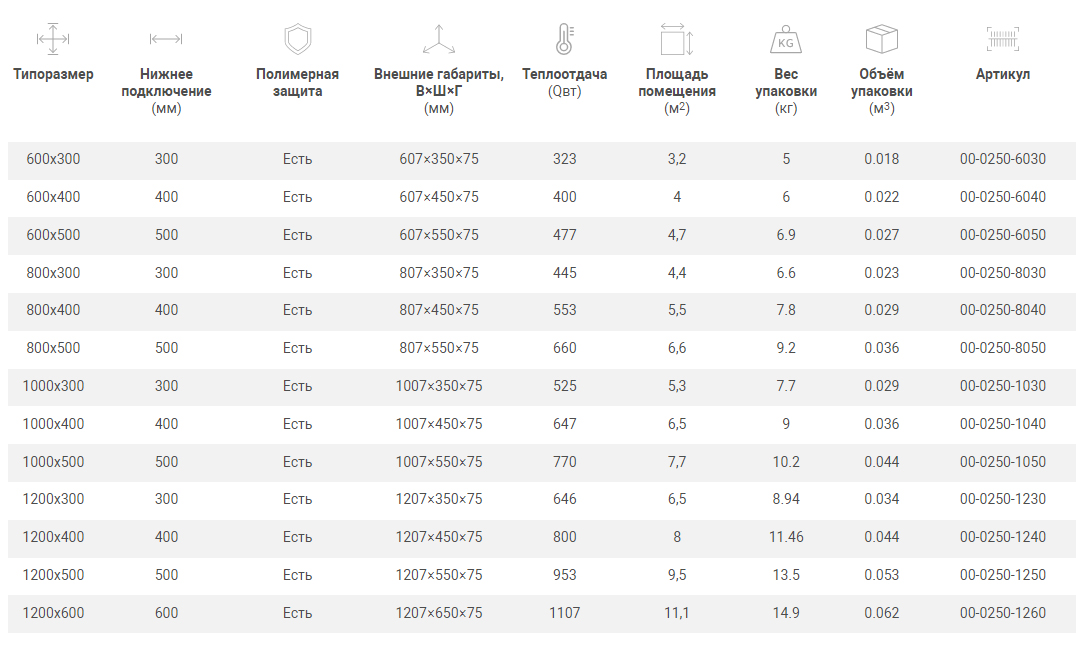Click the box icon above Объём упаковки
1076x664 pixels.
click(881, 40)
